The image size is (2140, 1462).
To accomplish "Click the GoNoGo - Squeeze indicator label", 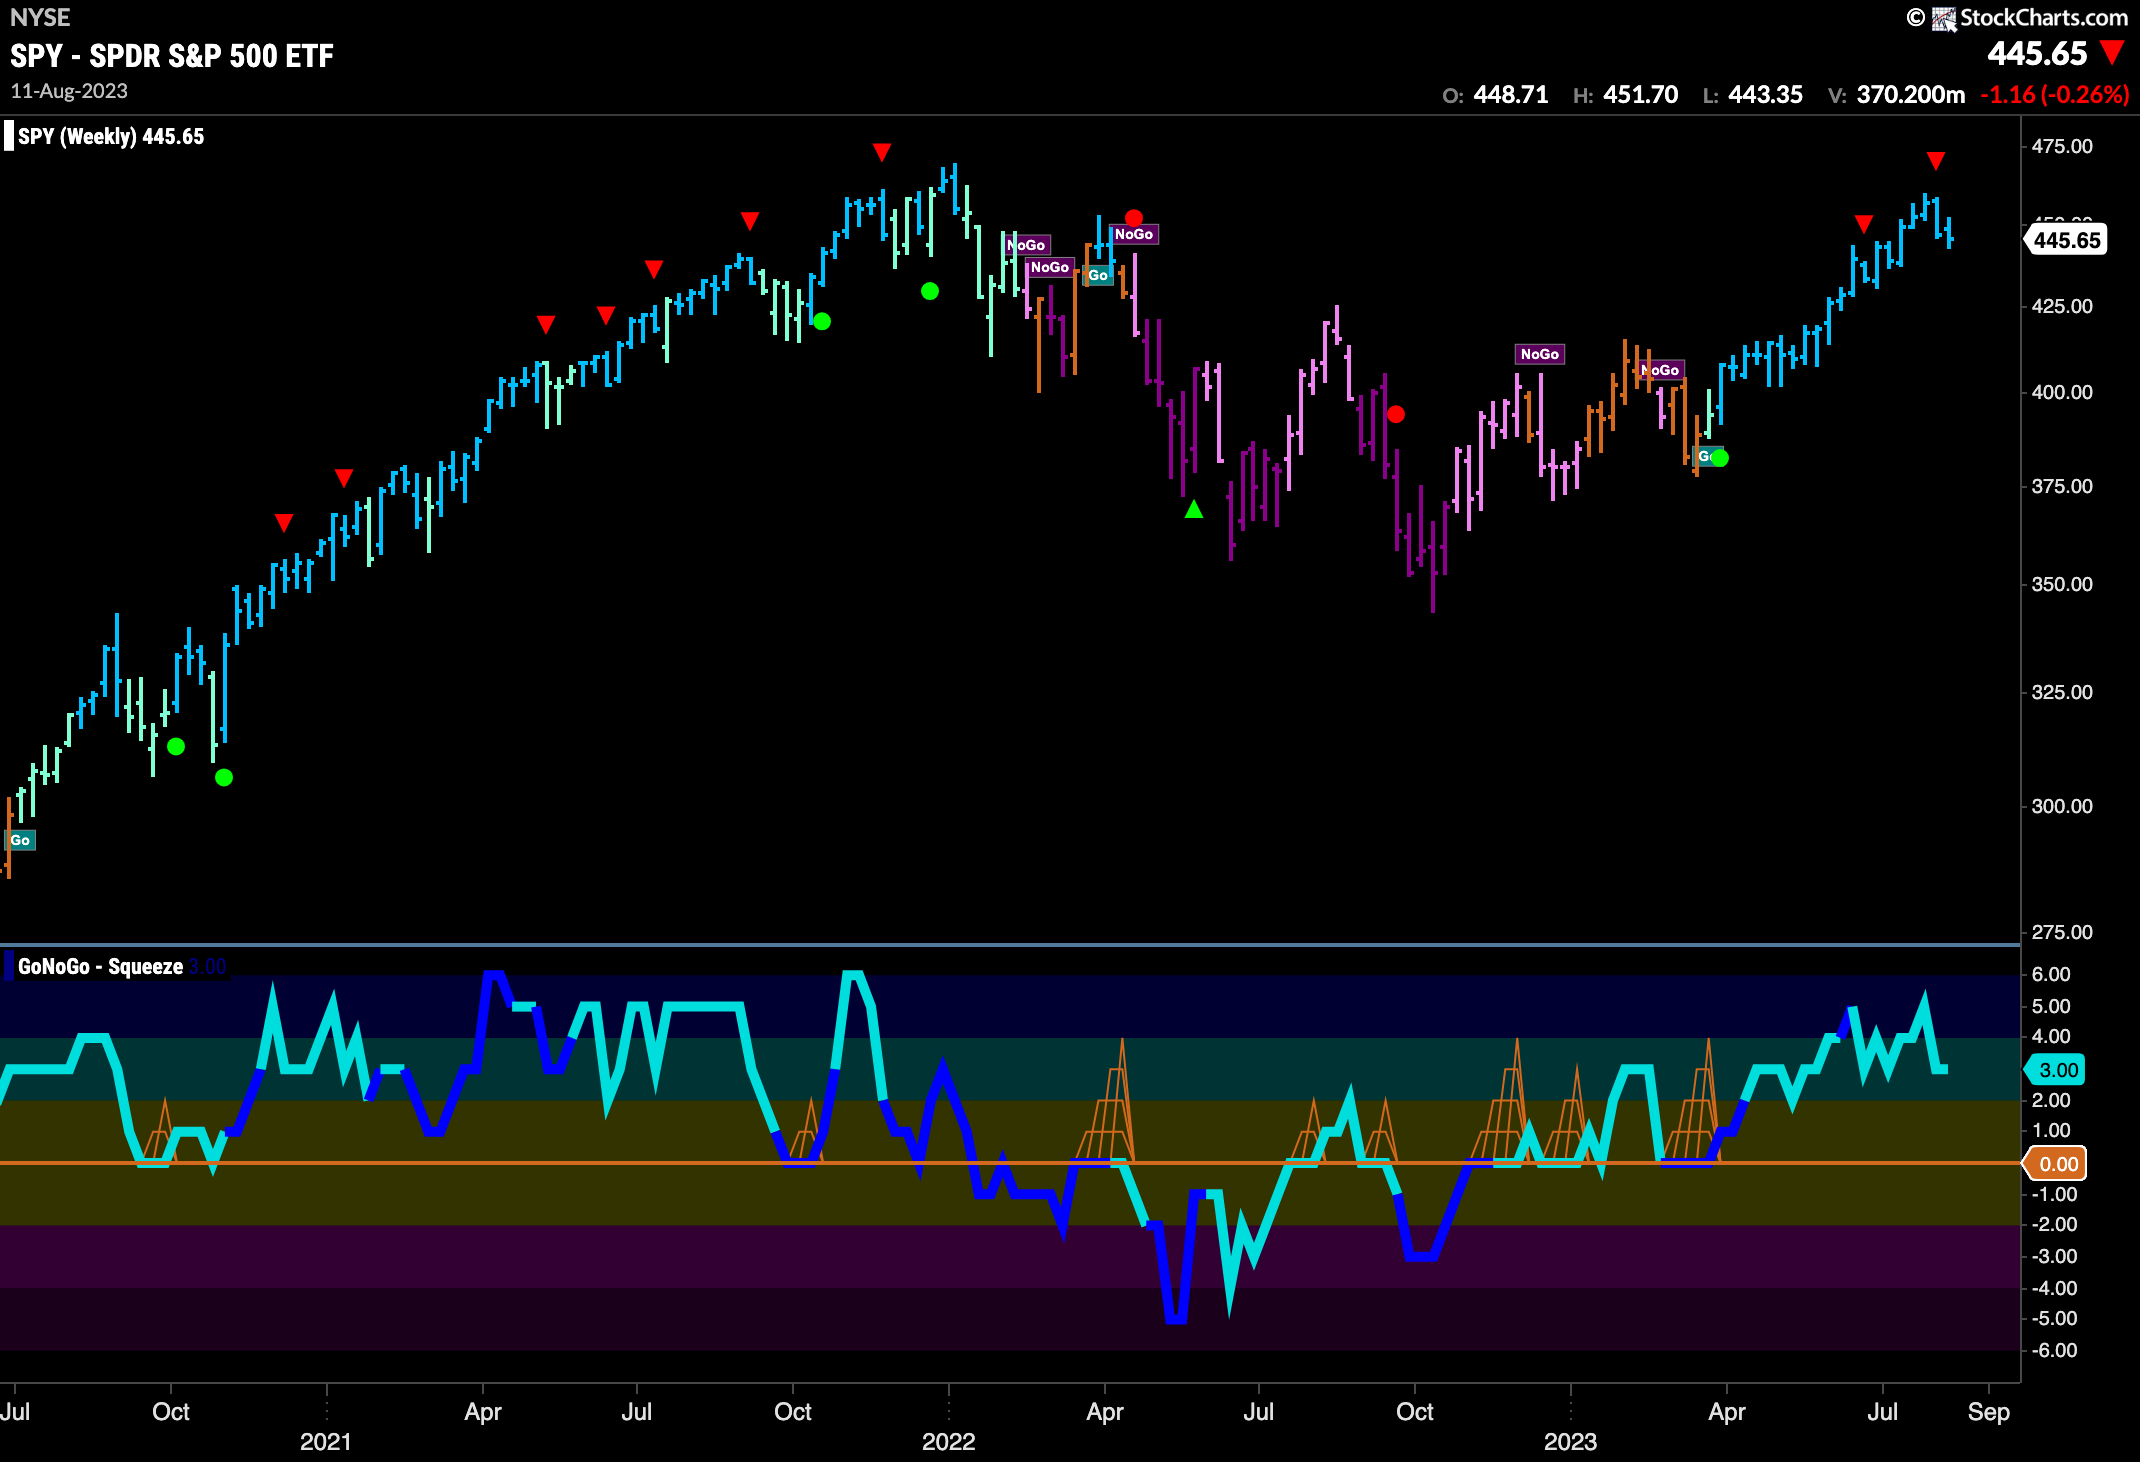I will [100, 966].
